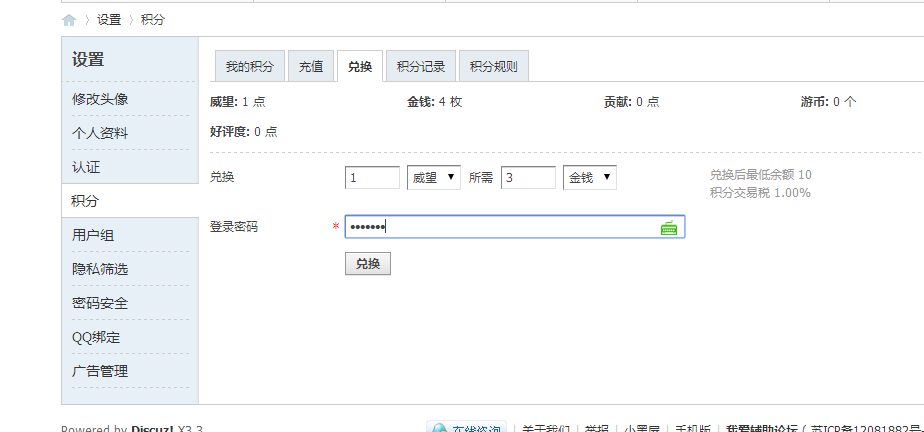924x432 pixels.
Task: Click the exchange amount input field
Action: click(372, 177)
